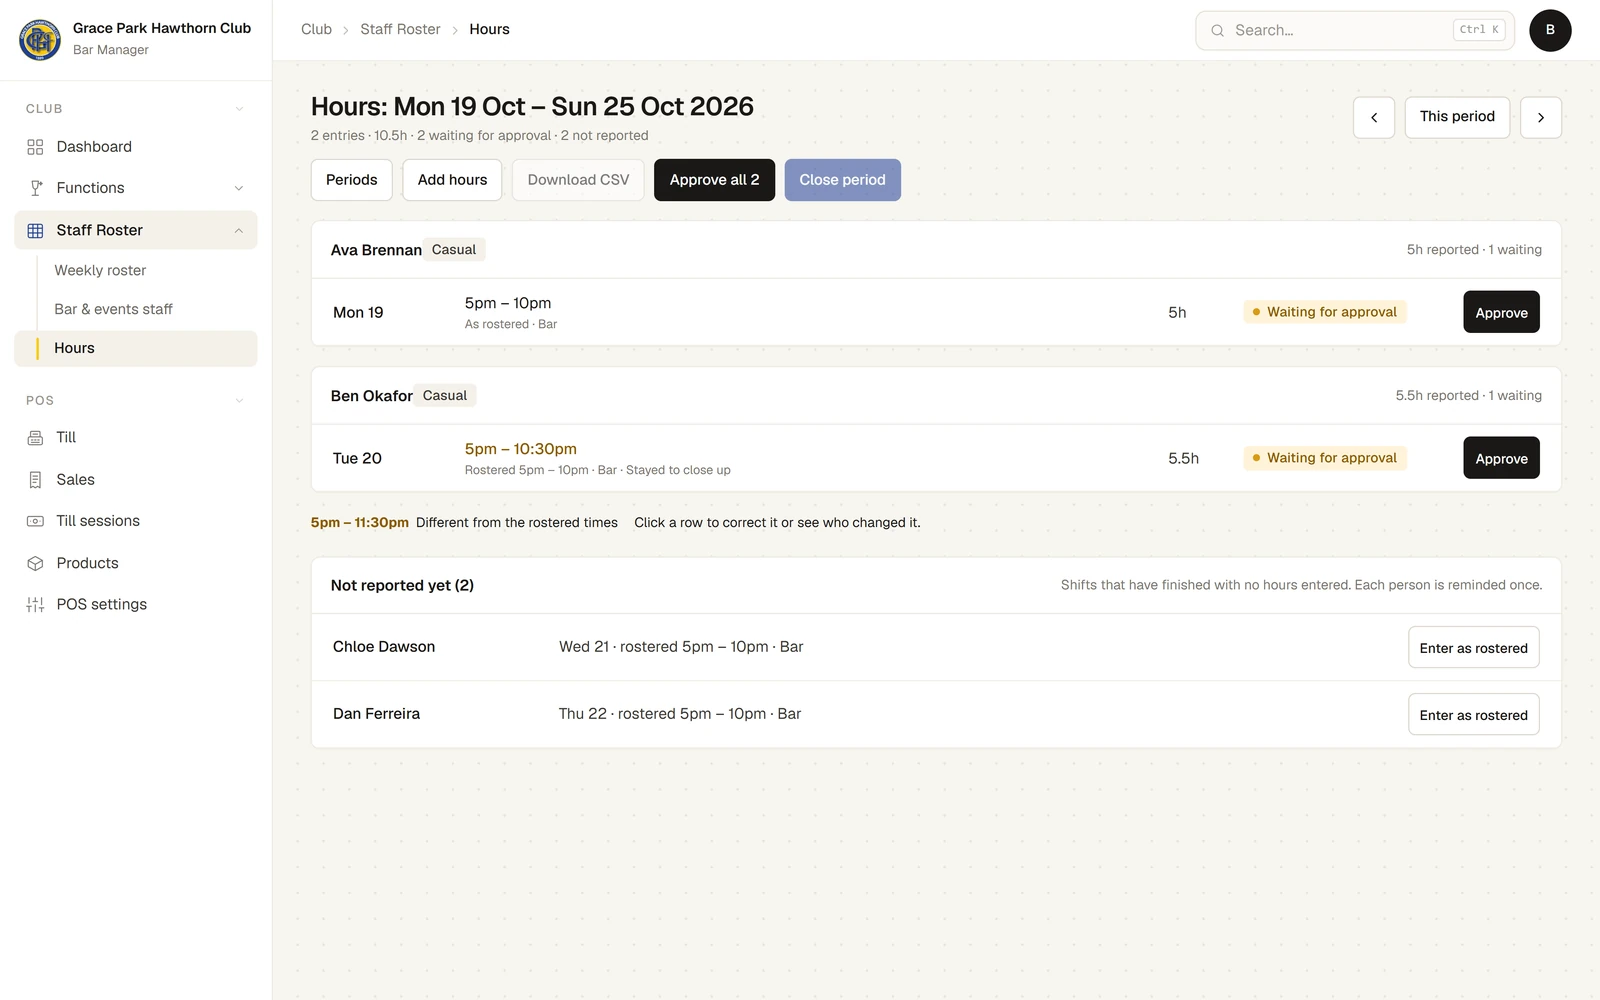This screenshot has width=1600, height=1000.
Task: Click the Functions cocktail glass icon
Action: pos(35,188)
